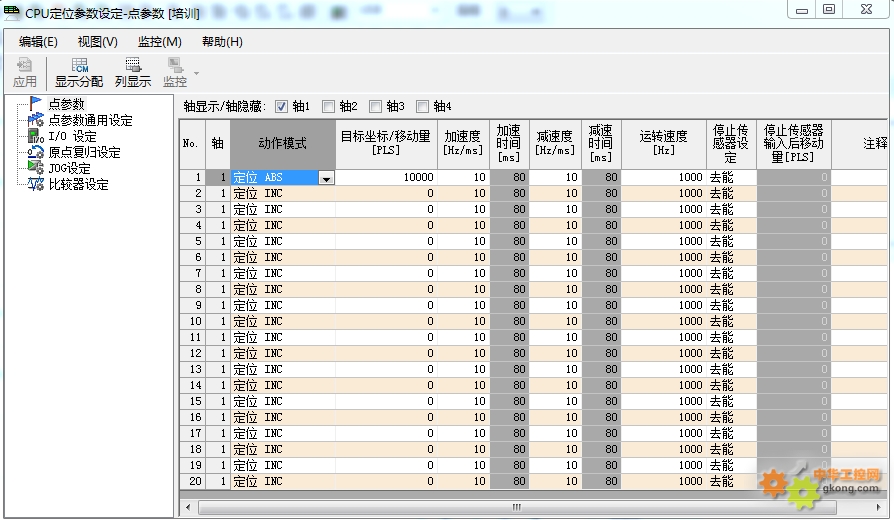Image resolution: width=894 pixels, height=520 pixels.
Task: Click the icon beside 点参数通用设定
Action: click(36, 120)
